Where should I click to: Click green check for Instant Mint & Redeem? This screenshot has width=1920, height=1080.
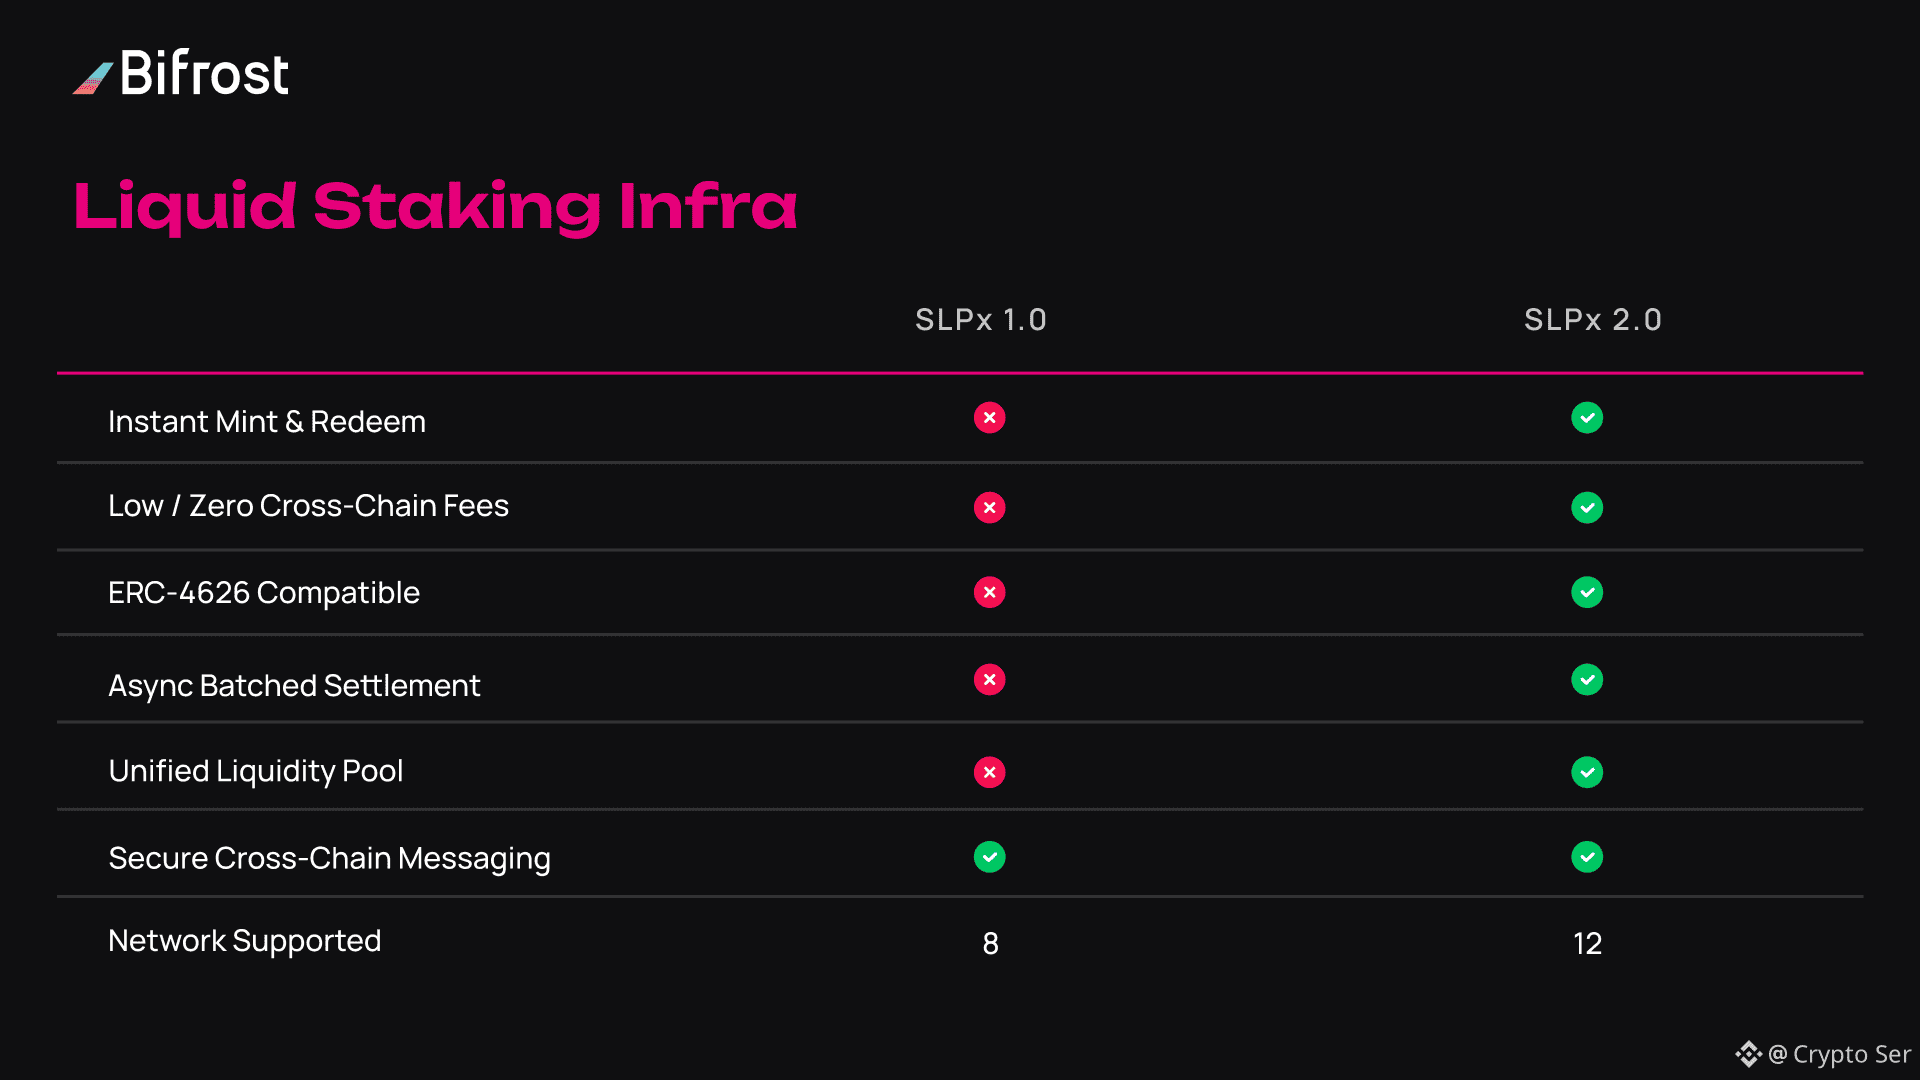(x=1586, y=418)
